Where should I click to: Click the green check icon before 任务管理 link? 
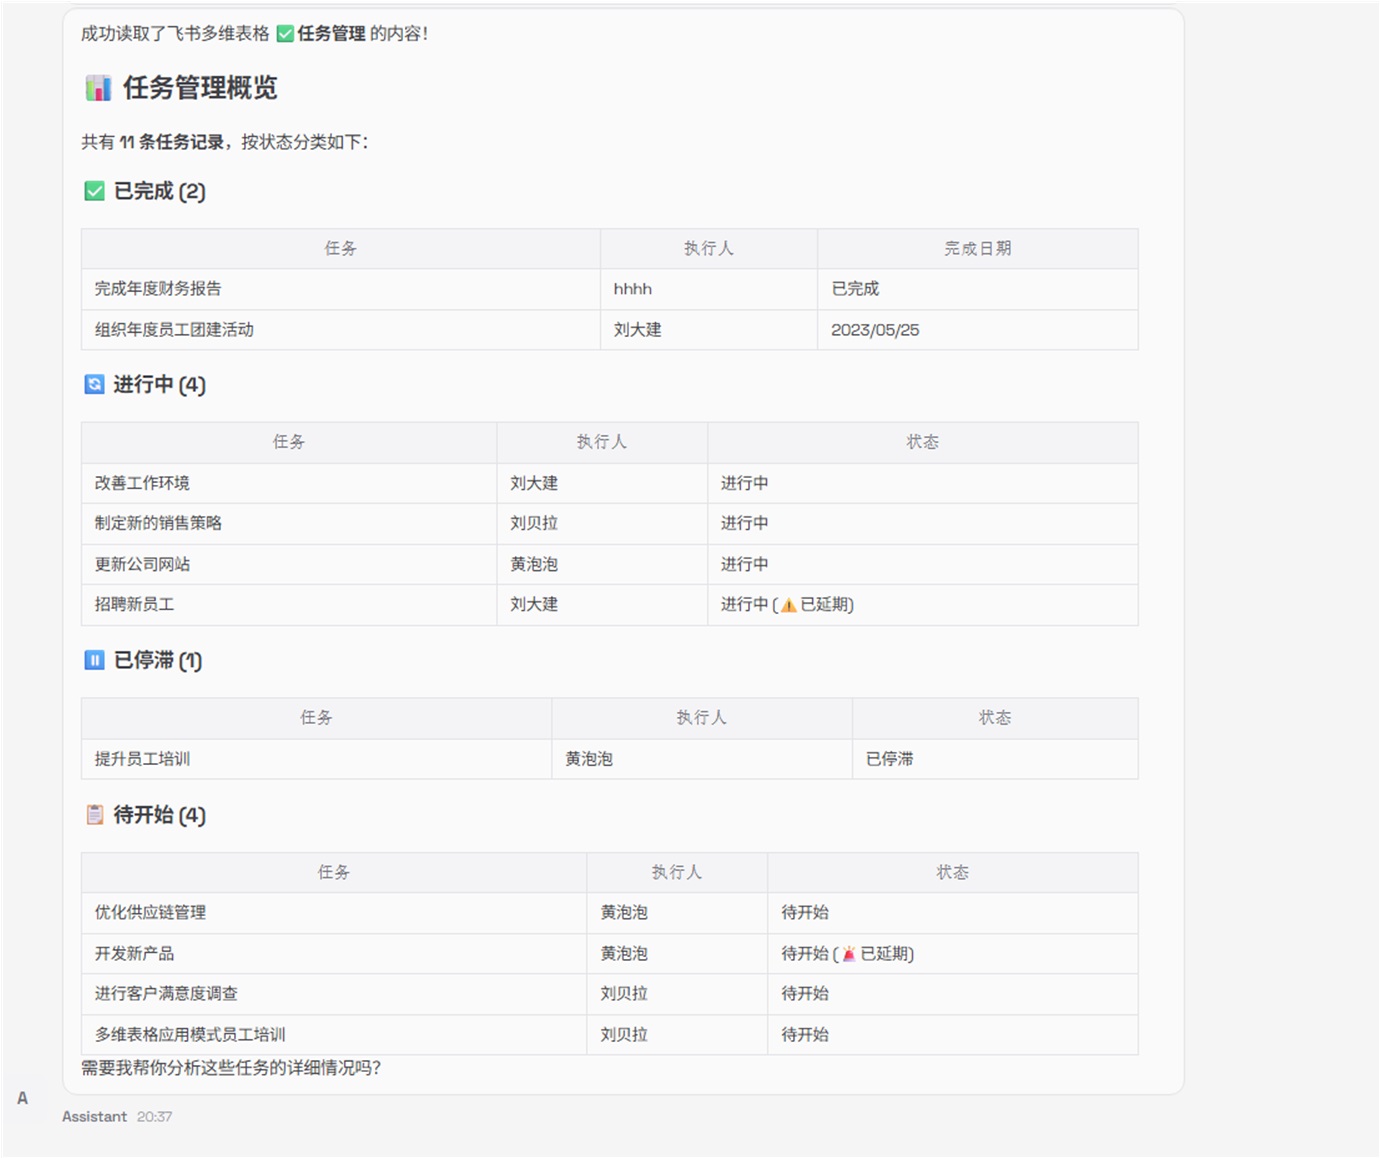tap(285, 34)
